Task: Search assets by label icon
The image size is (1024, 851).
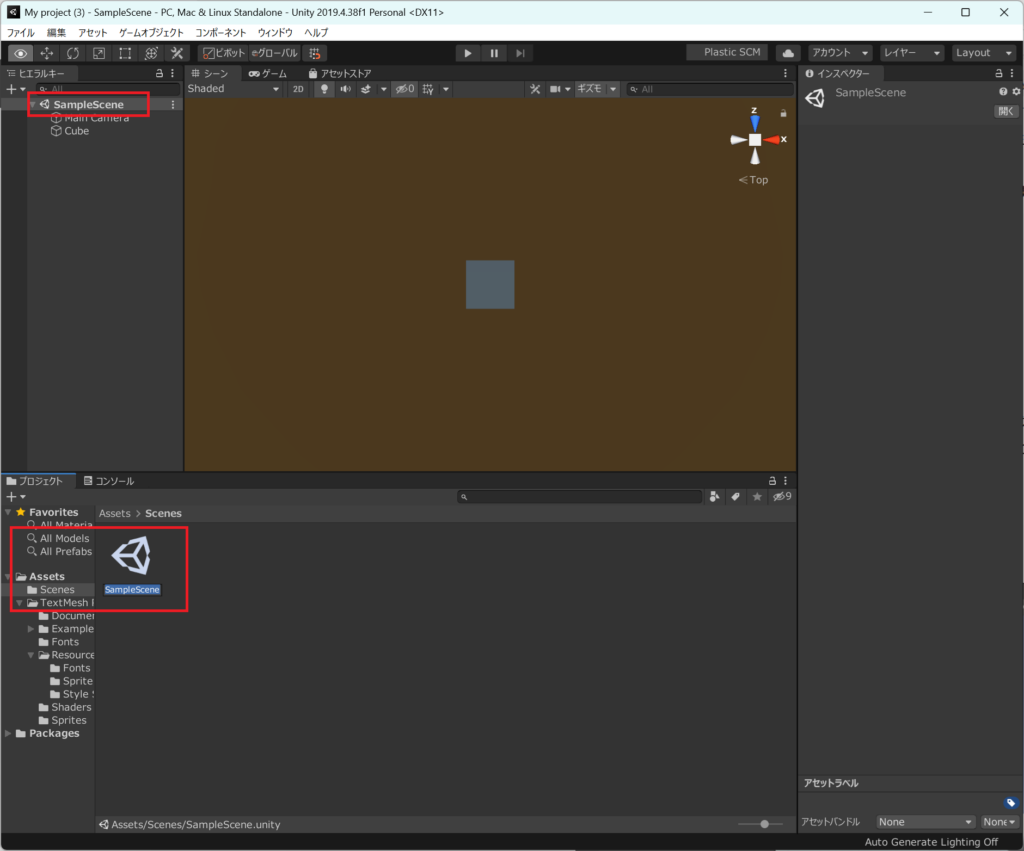Action: [x=735, y=497]
